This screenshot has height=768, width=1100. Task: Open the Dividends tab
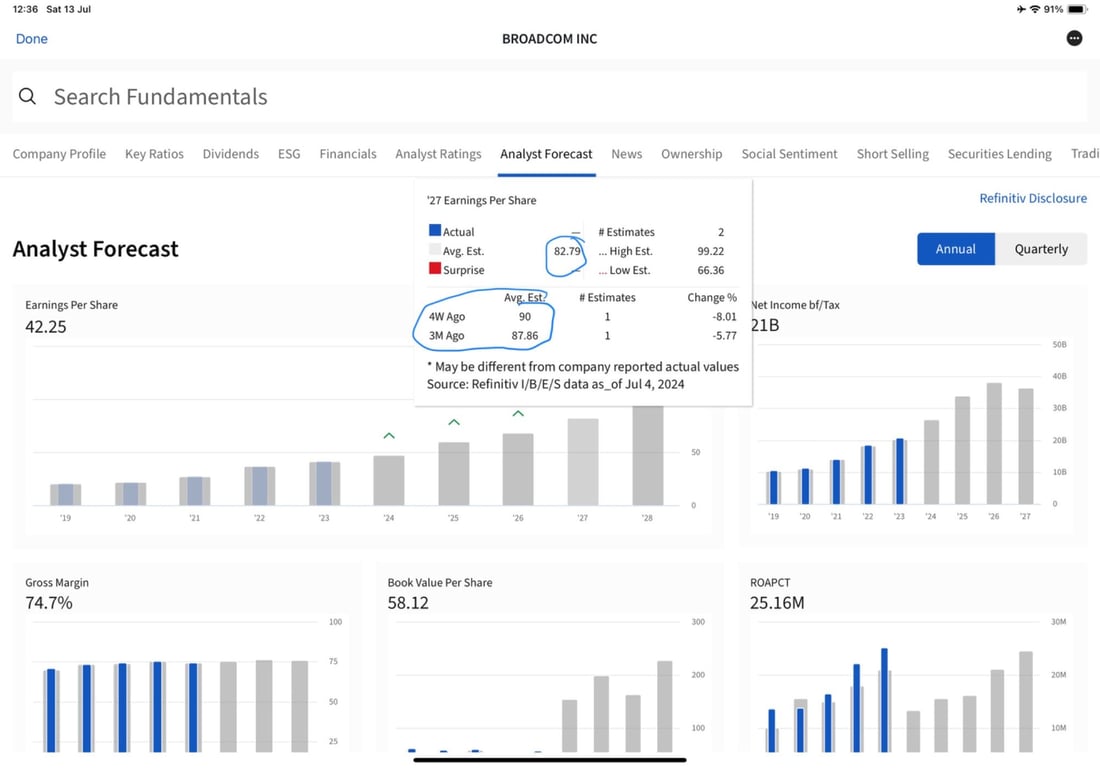coord(231,154)
